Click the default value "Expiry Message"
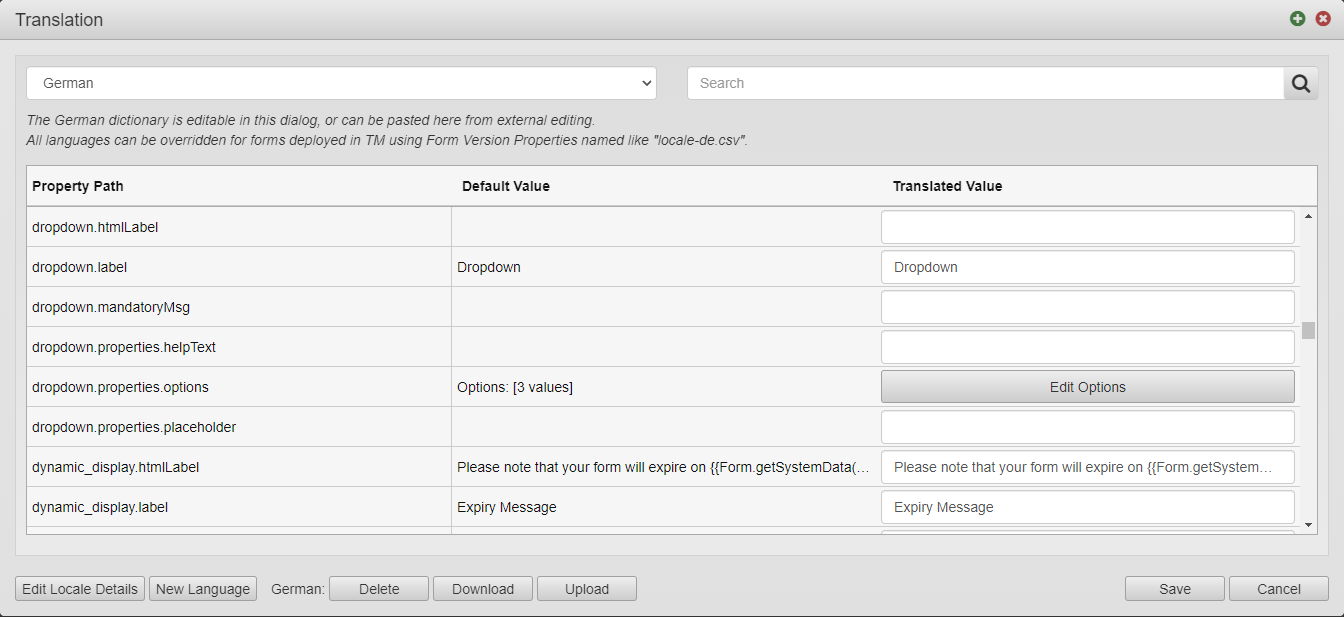The width and height of the screenshot is (1344, 617). pos(507,507)
